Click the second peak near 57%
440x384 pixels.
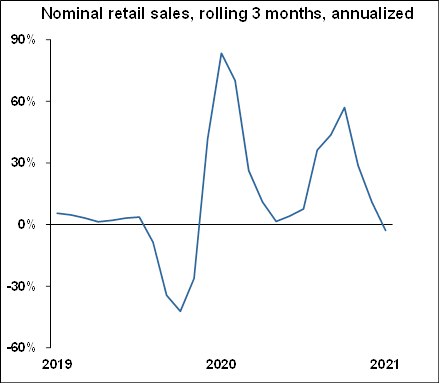coord(344,108)
